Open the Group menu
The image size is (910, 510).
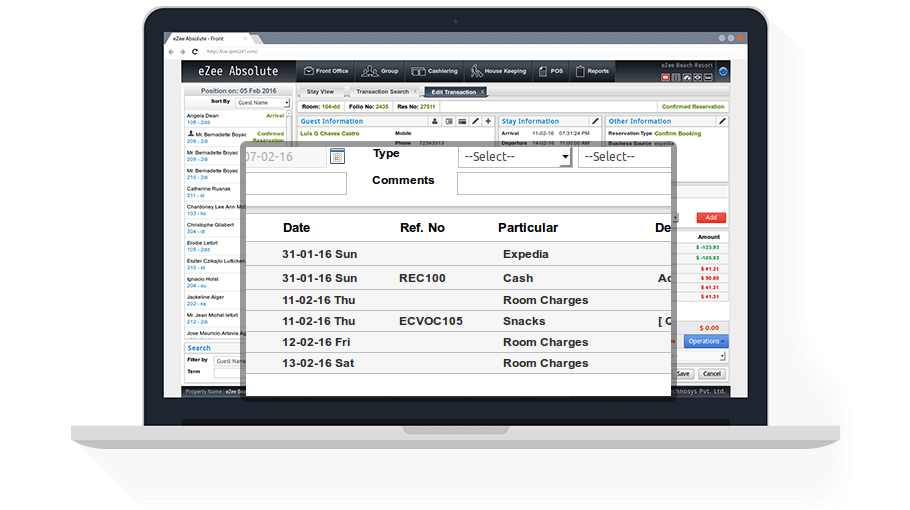coord(380,71)
